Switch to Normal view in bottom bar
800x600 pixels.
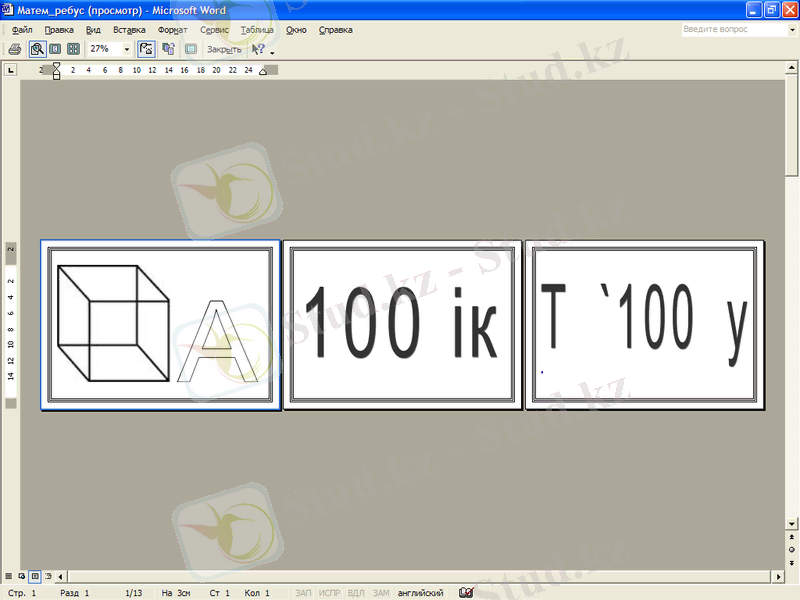tap(9, 577)
